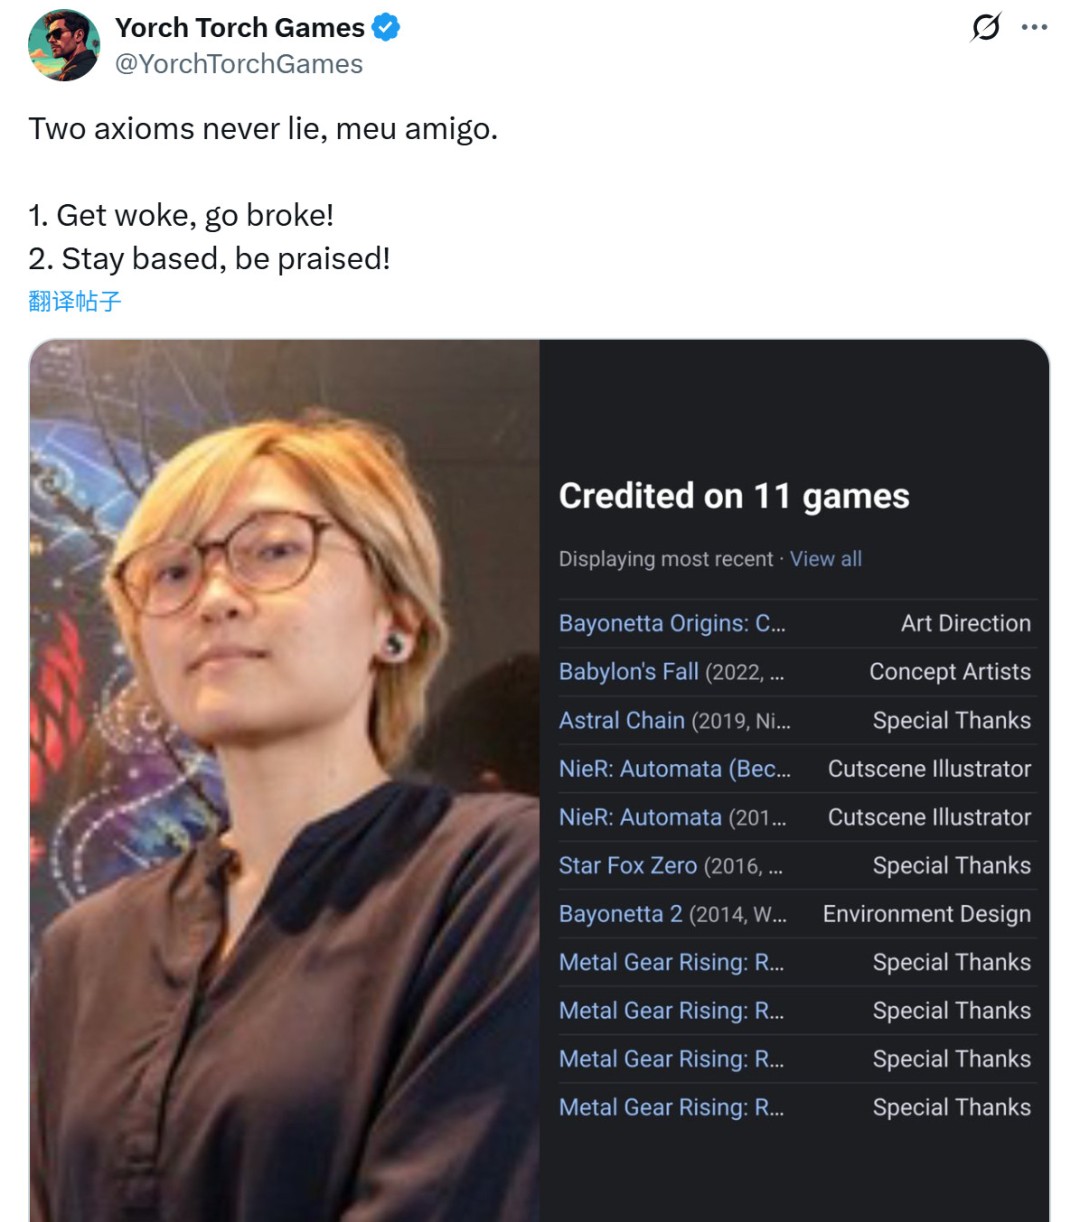The height and width of the screenshot is (1222, 1080).
Task: Click the blue verified badge icon
Action: (x=386, y=28)
